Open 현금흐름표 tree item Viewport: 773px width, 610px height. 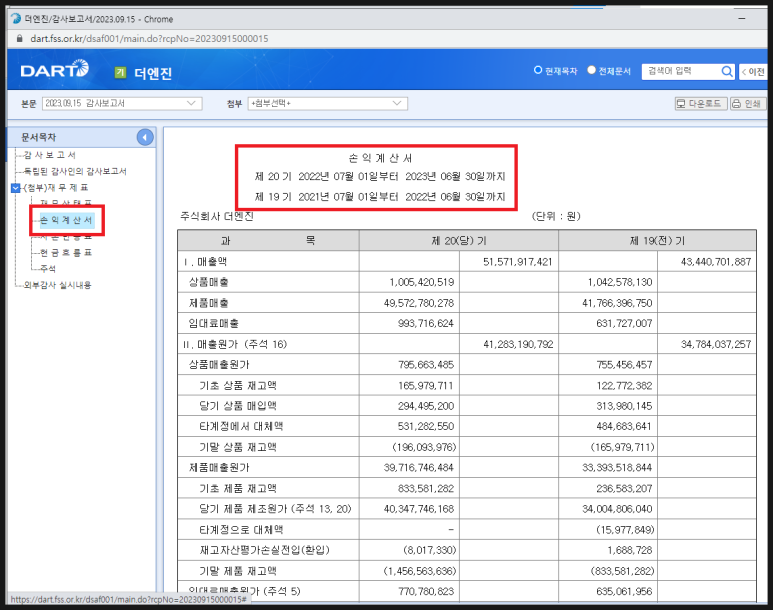(66, 252)
